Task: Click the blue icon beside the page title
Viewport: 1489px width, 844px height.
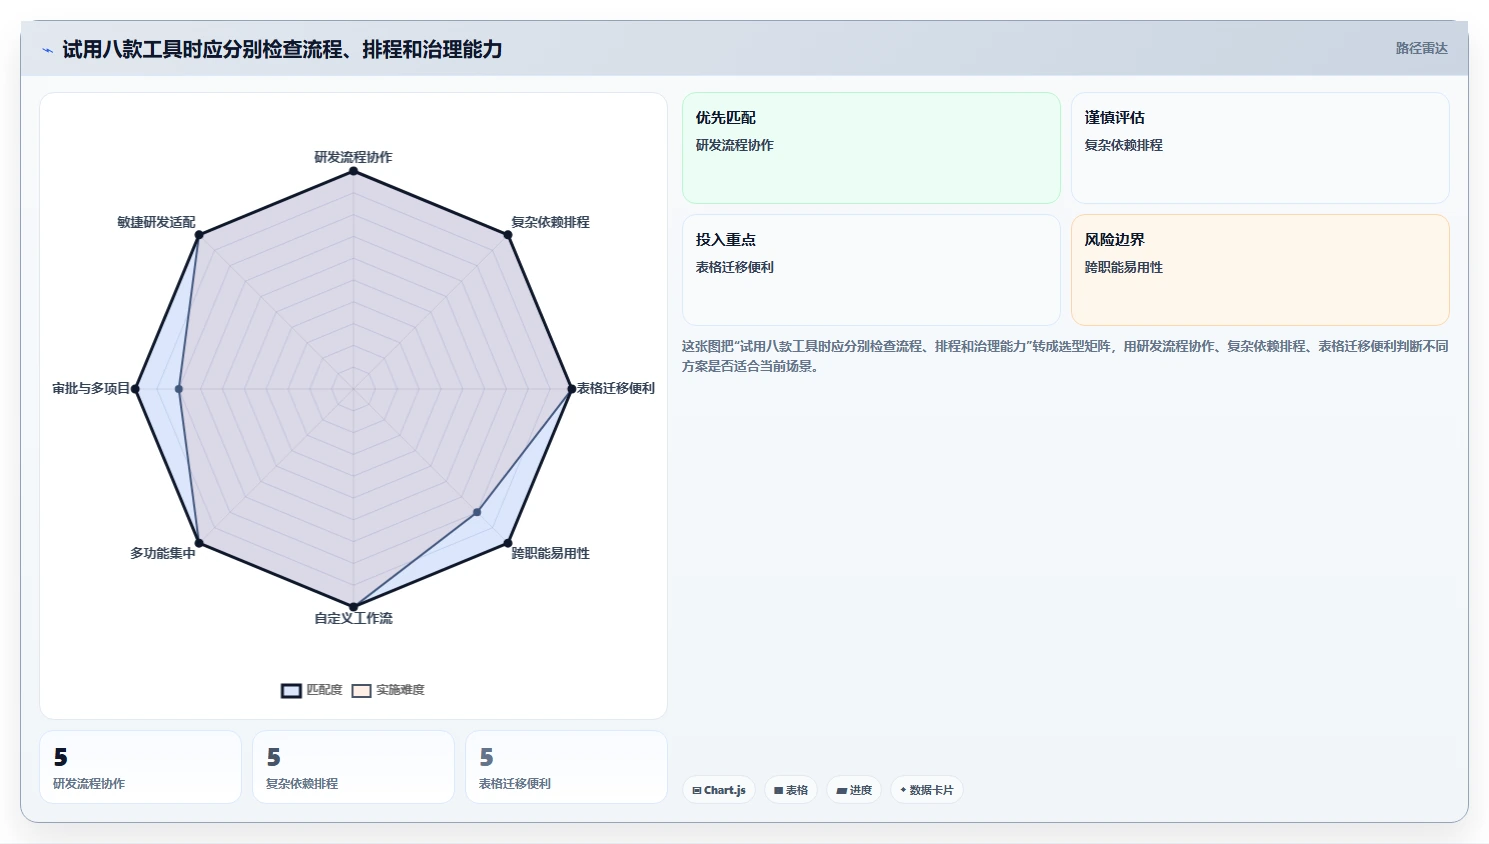Action: point(47,50)
